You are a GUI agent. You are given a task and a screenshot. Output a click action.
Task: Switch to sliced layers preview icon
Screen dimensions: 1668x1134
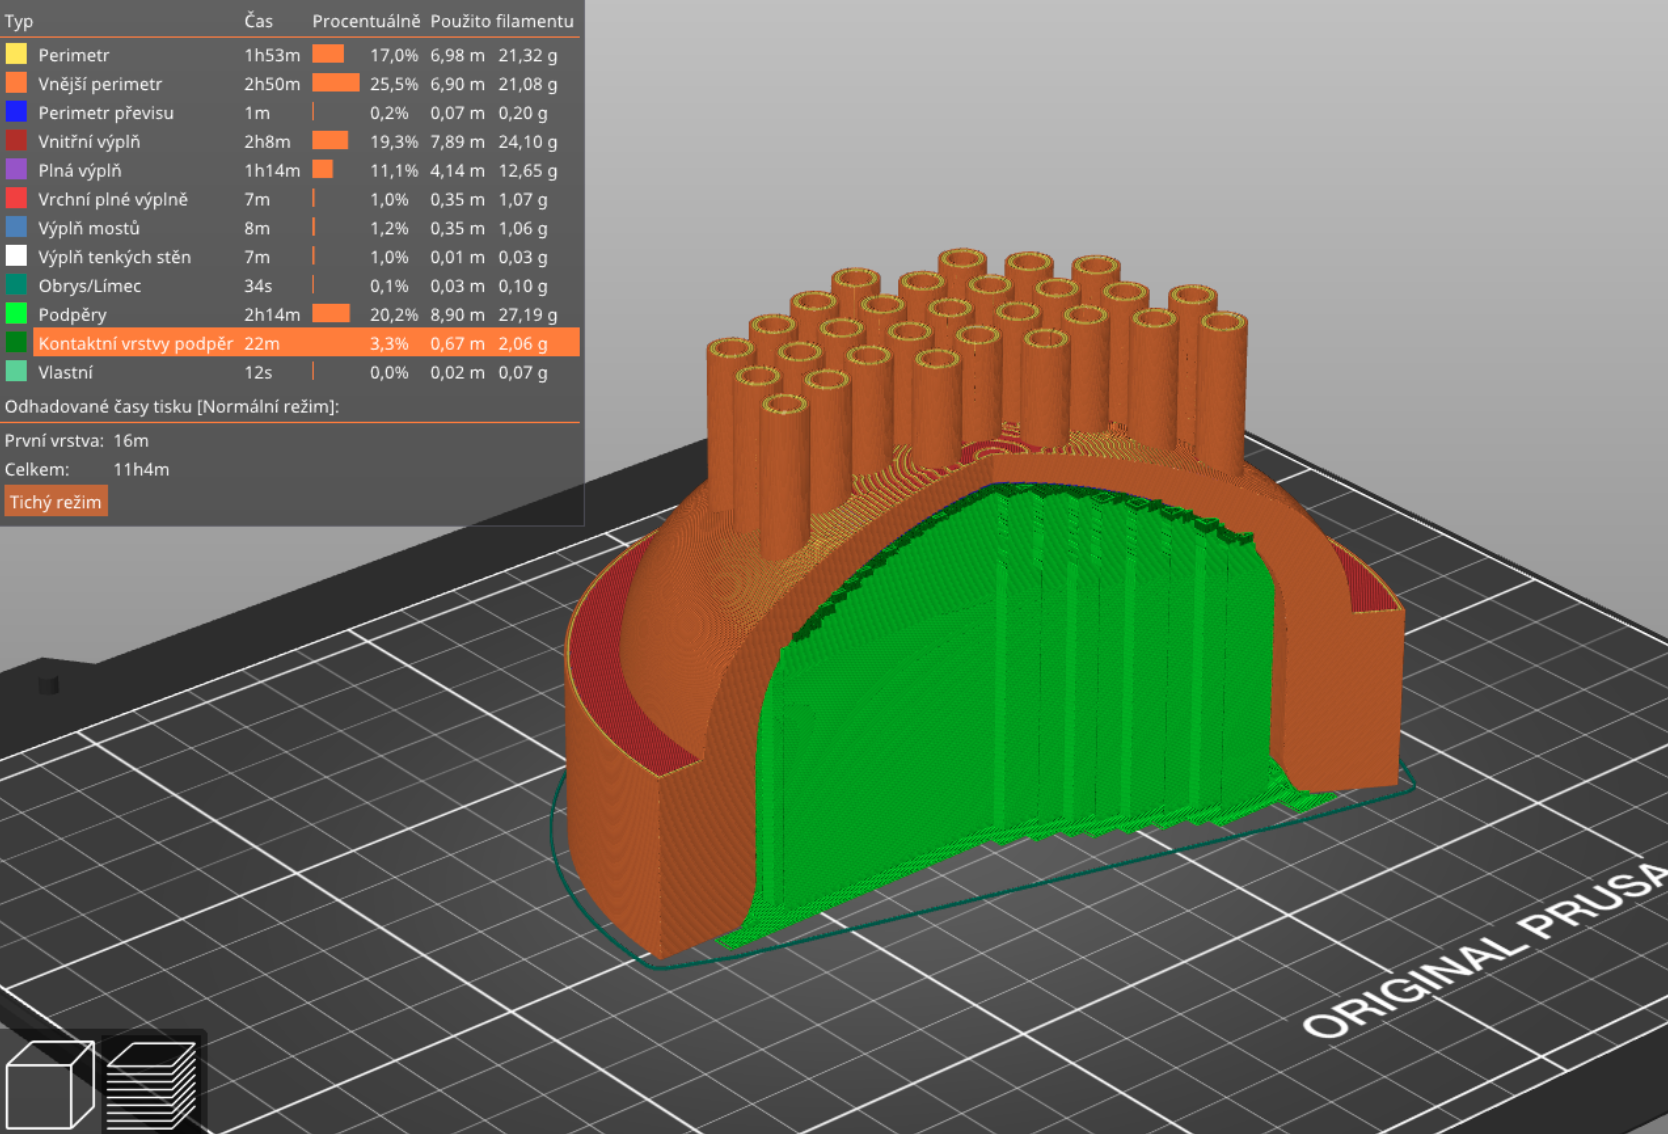point(150,1085)
